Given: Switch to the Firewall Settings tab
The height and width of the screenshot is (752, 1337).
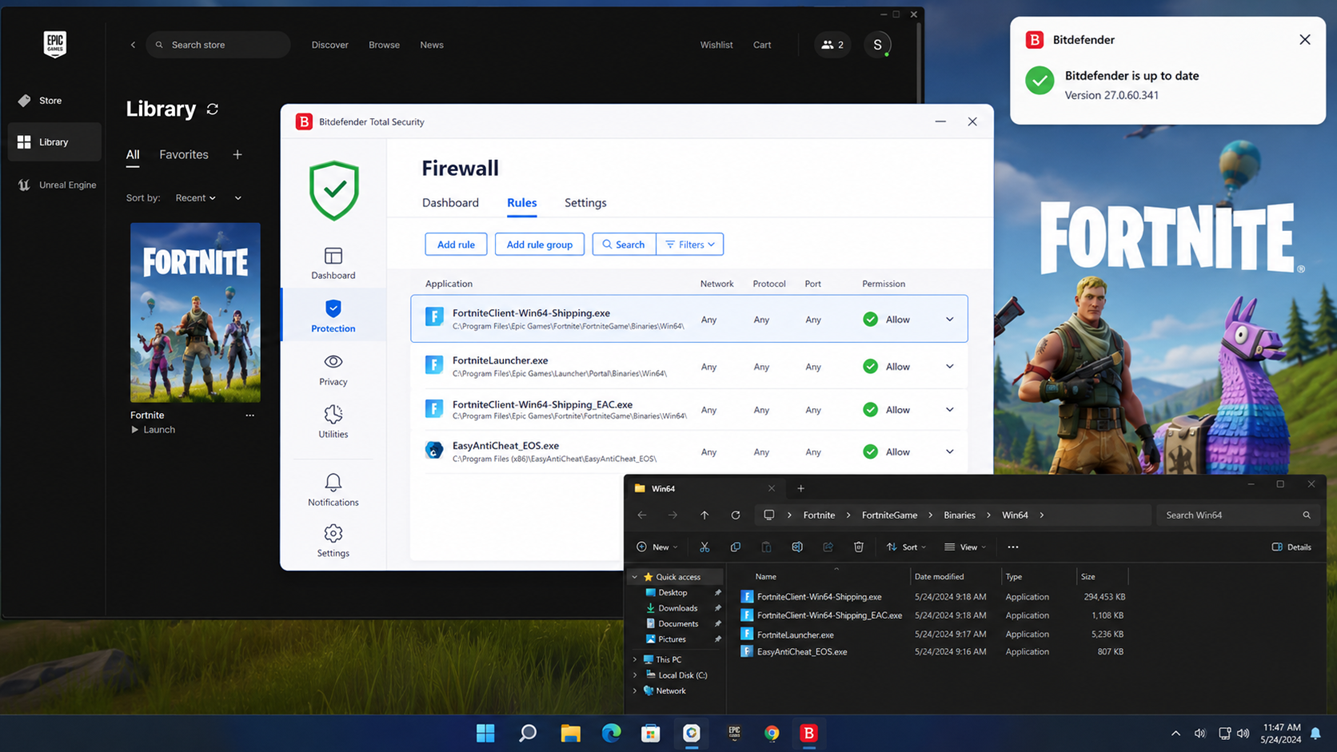Looking at the screenshot, I should click(x=585, y=203).
